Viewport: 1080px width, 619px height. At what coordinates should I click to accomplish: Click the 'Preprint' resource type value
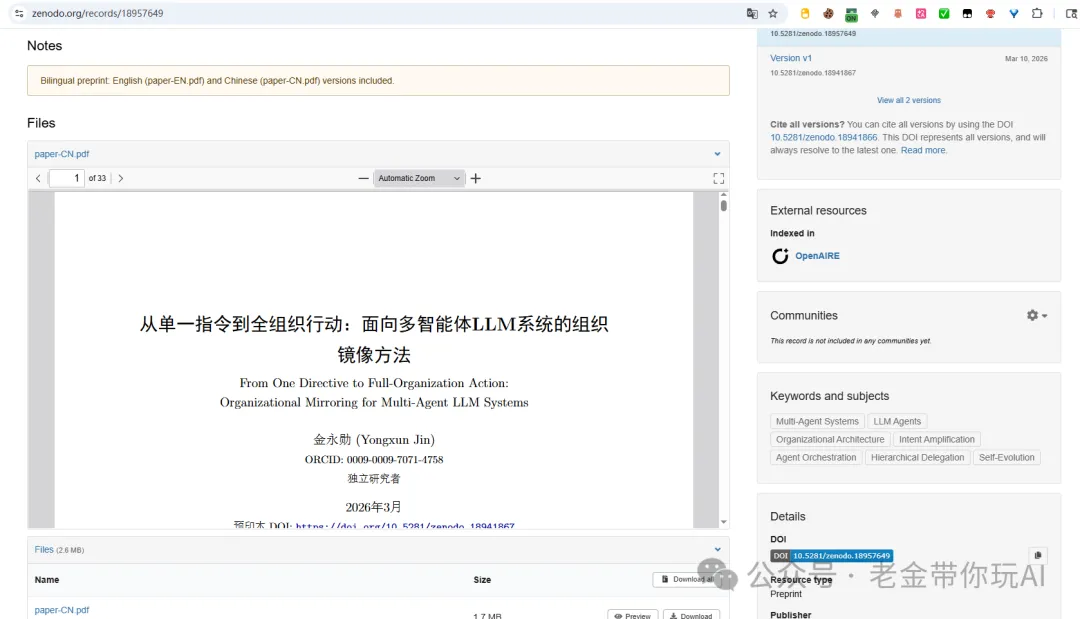(786, 594)
